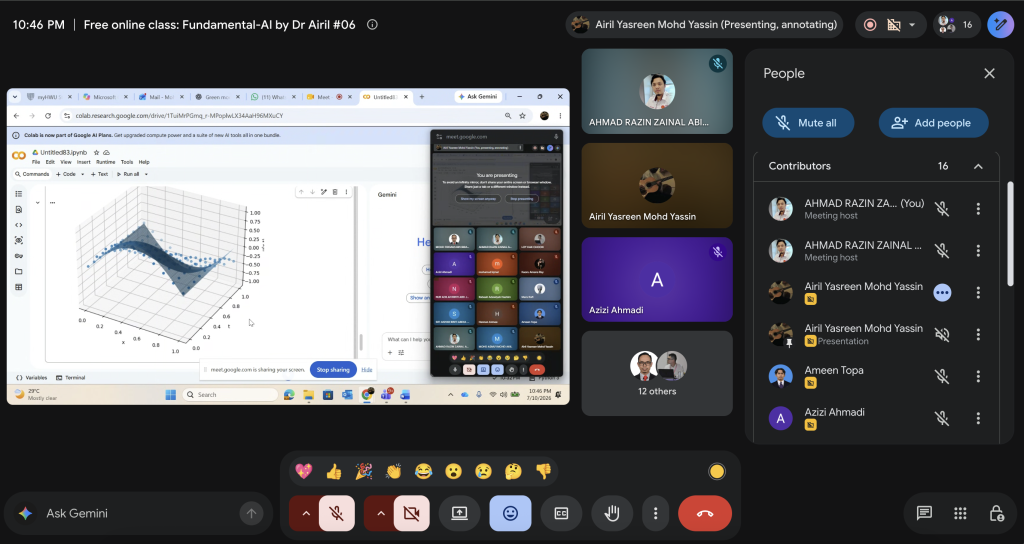1024x544 pixels.
Task: Toggle the raise hand button
Action: click(x=612, y=513)
